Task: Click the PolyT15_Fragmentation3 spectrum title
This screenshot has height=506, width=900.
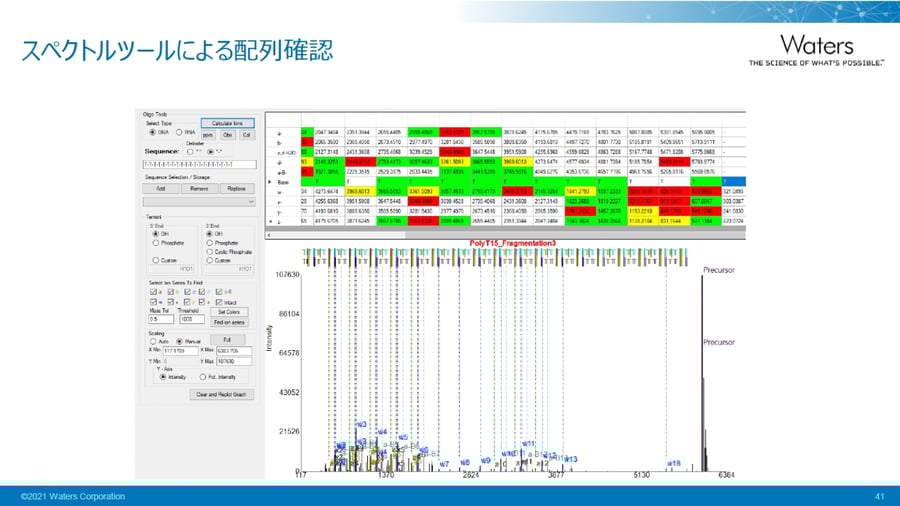Action: 513,243
